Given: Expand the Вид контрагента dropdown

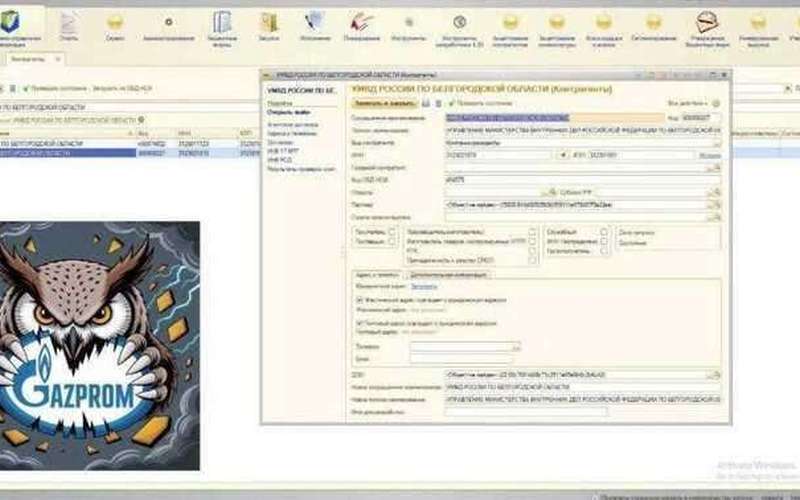Looking at the screenshot, I should point(717,143).
